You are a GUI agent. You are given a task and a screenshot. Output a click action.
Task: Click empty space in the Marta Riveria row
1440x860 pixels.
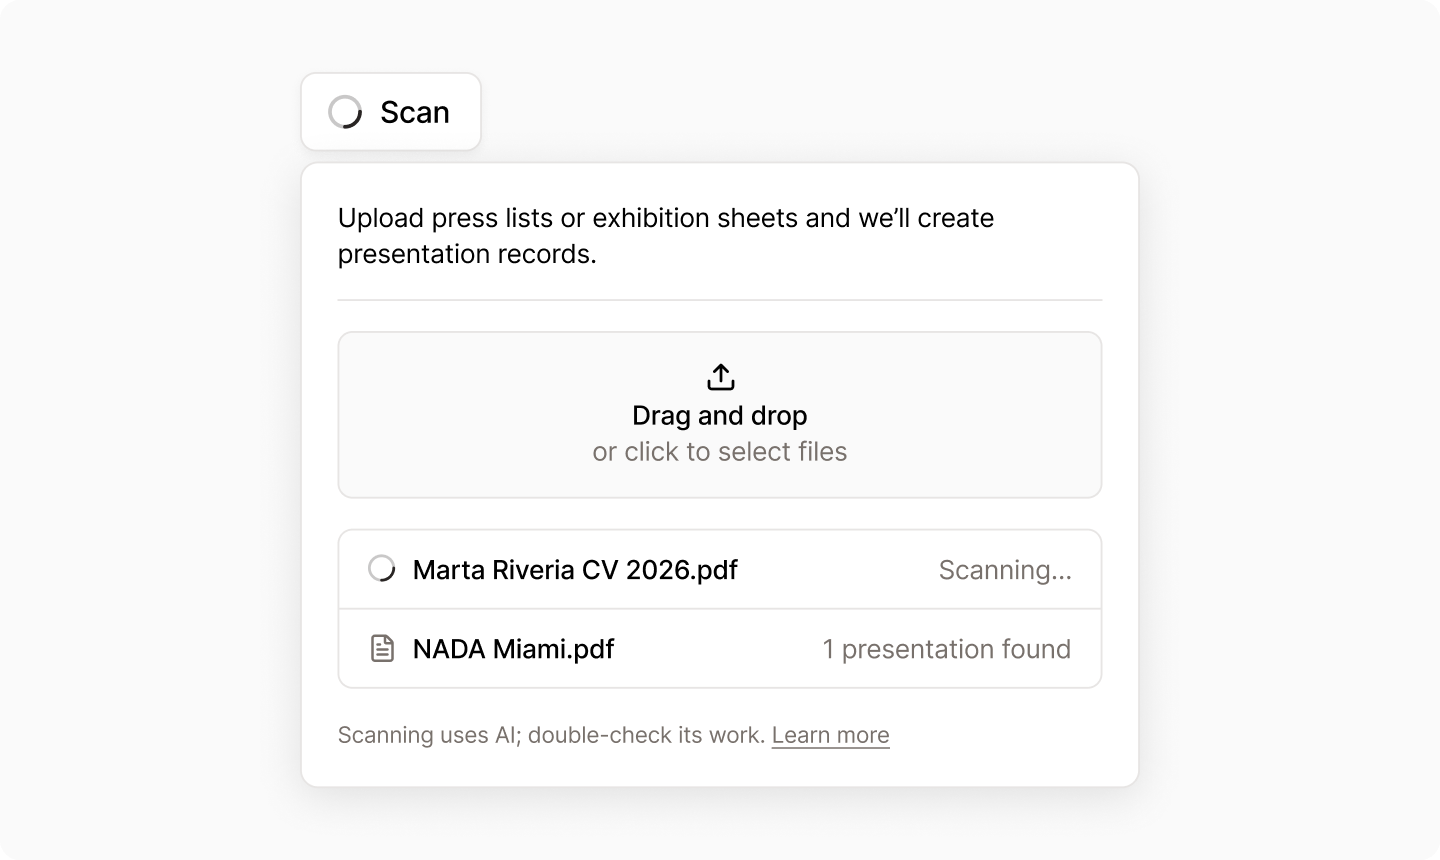(838, 570)
